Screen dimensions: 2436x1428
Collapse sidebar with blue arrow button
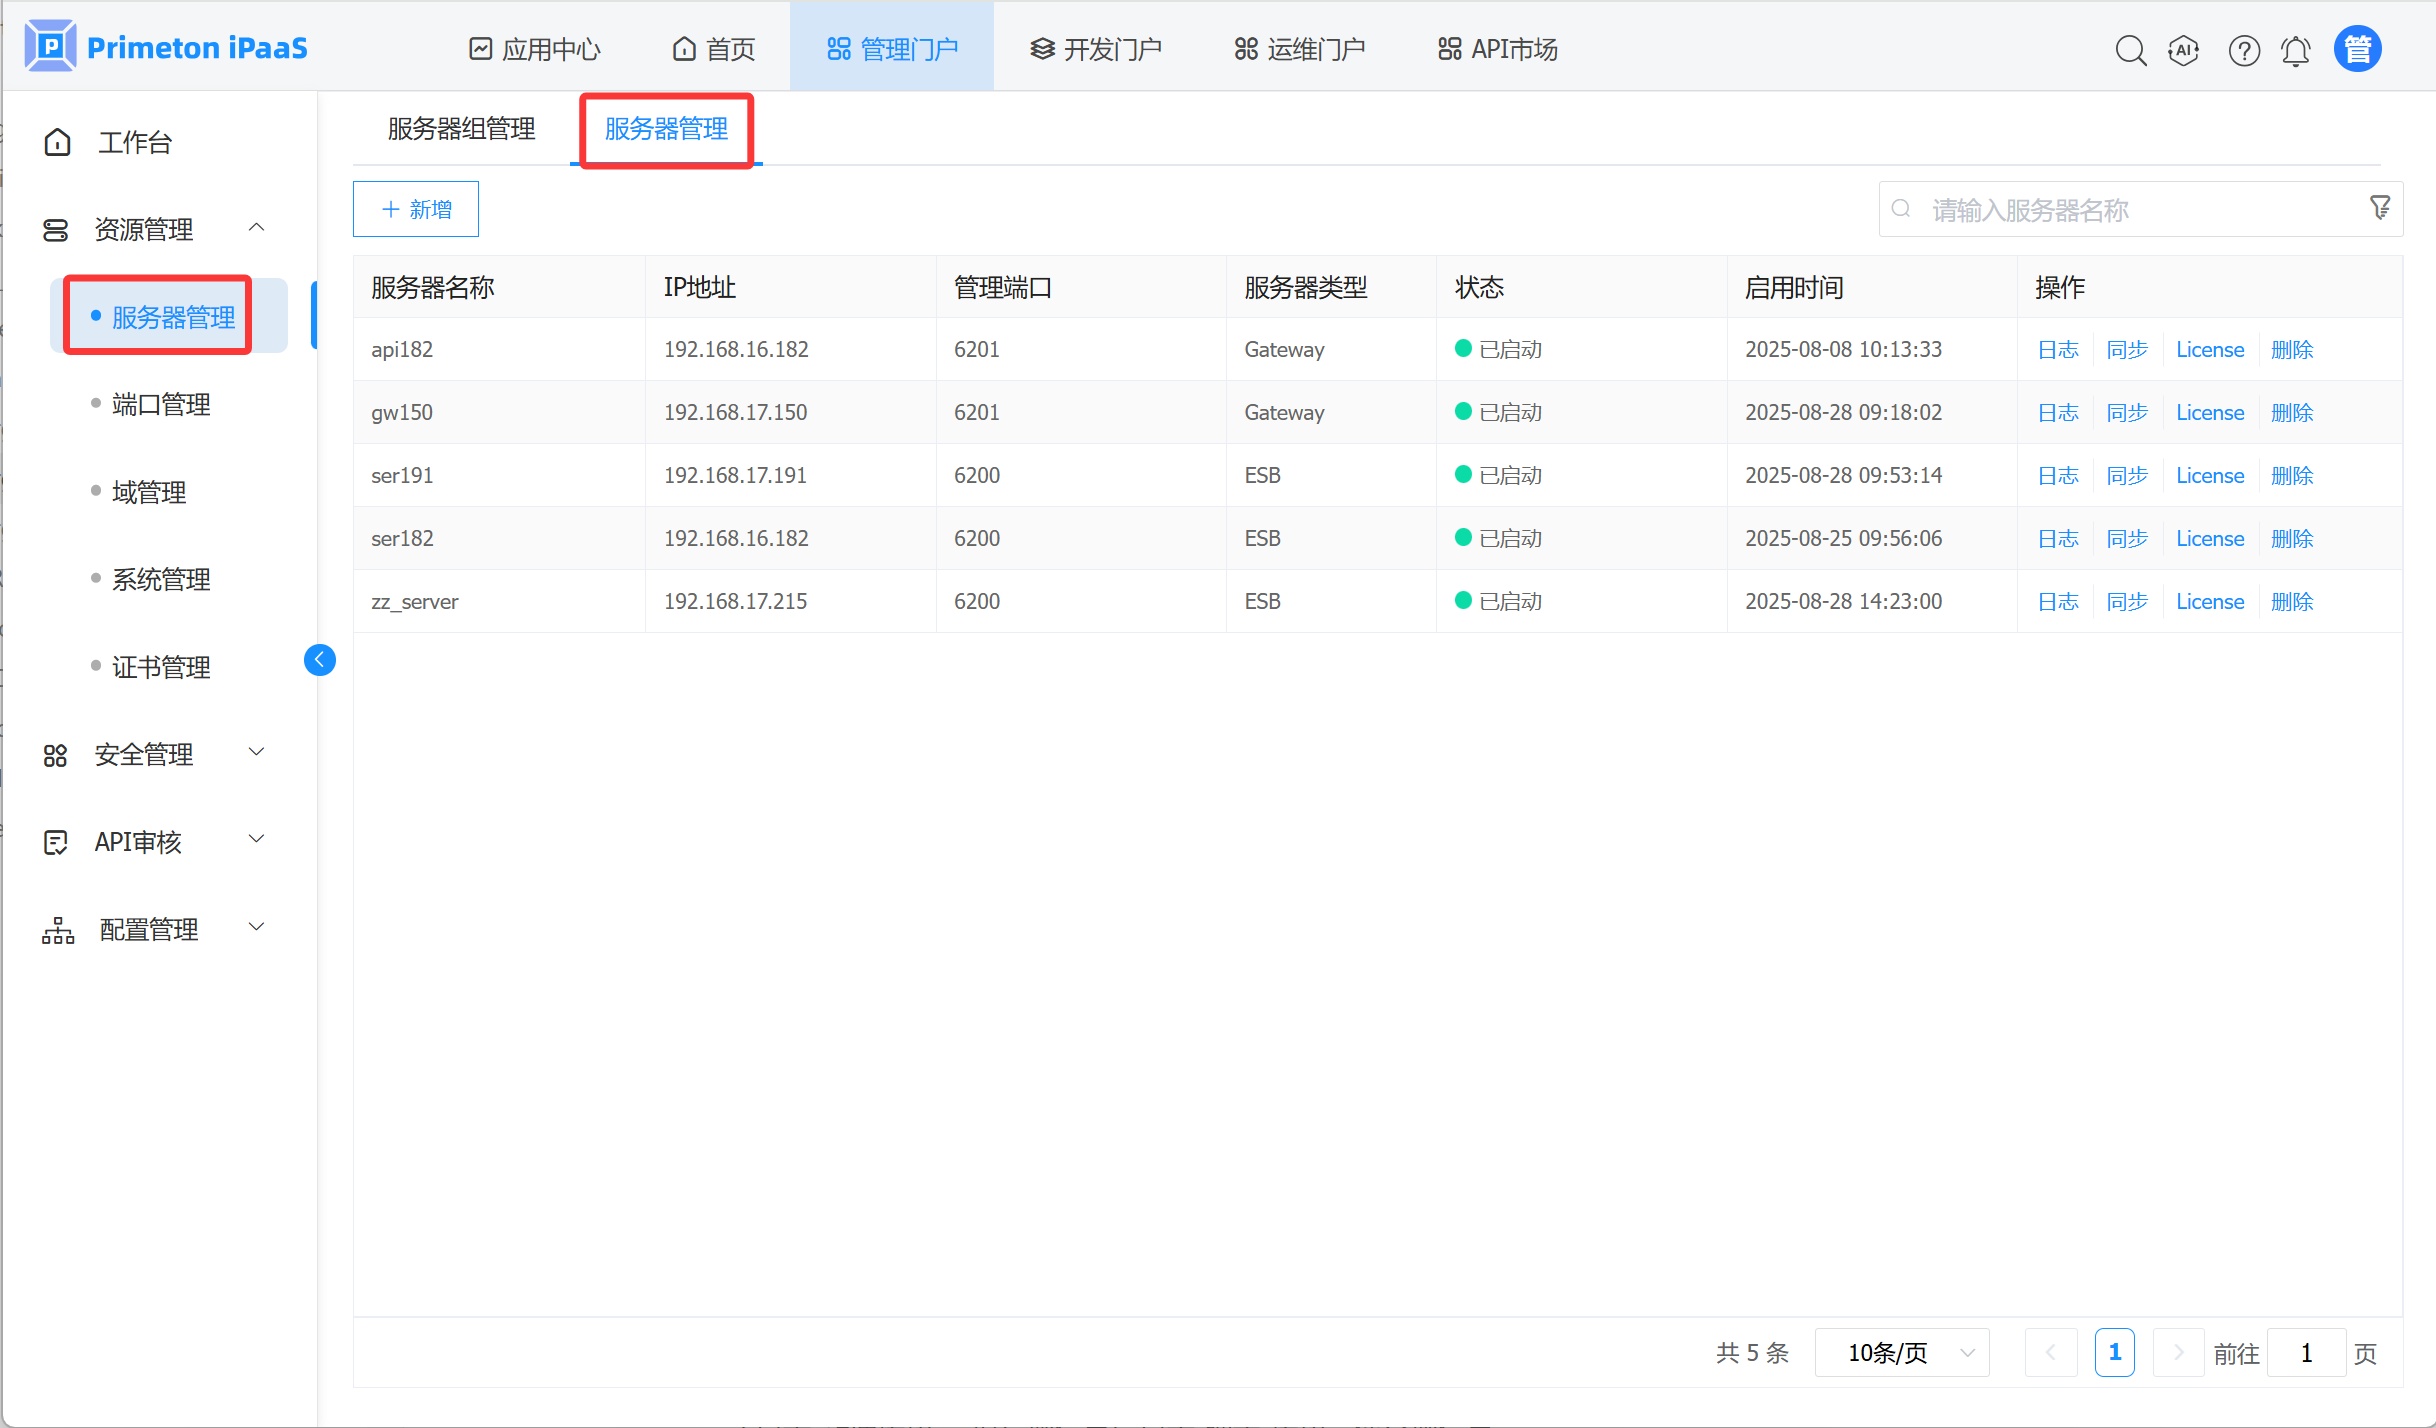click(320, 660)
